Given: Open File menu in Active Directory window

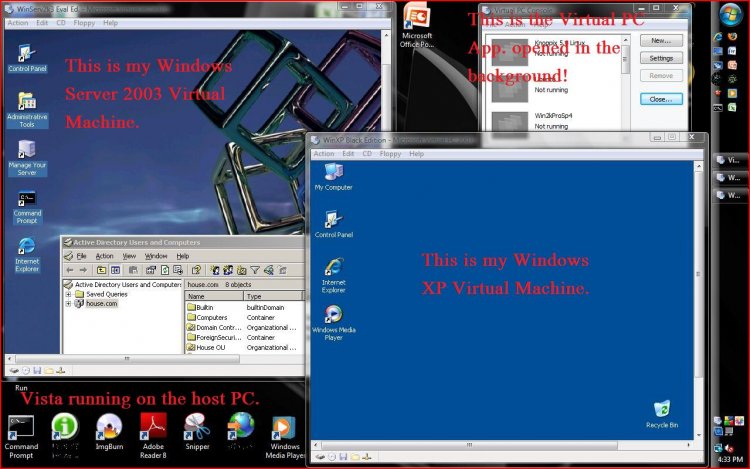Looking at the screenshot, I should coord(81,256).
